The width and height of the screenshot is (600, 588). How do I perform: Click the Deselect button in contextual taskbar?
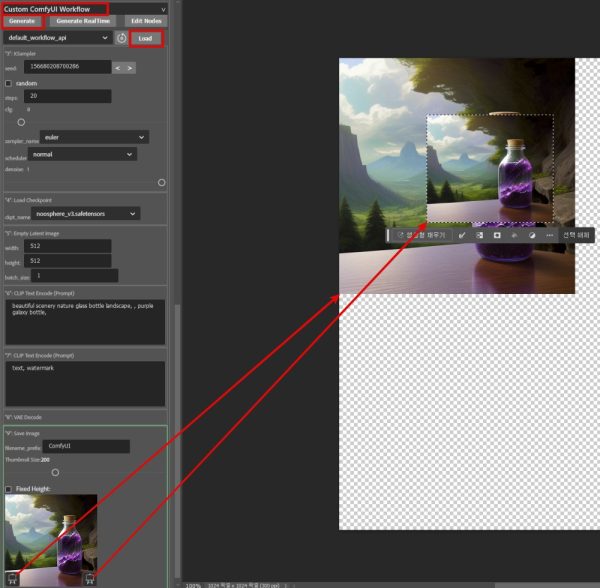[x=576, y=235]
